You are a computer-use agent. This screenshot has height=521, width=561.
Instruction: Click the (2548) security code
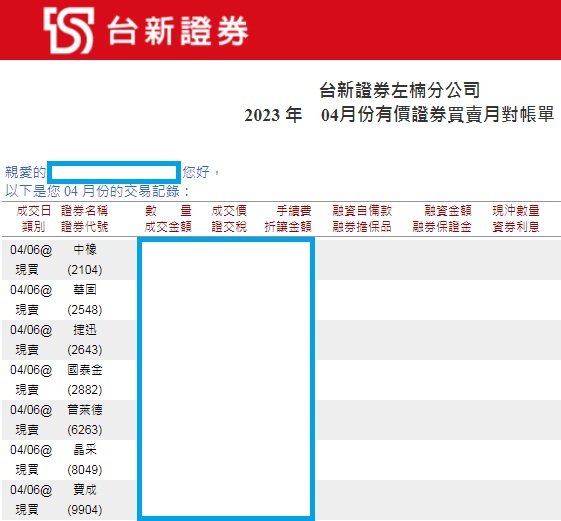[85, 310]
